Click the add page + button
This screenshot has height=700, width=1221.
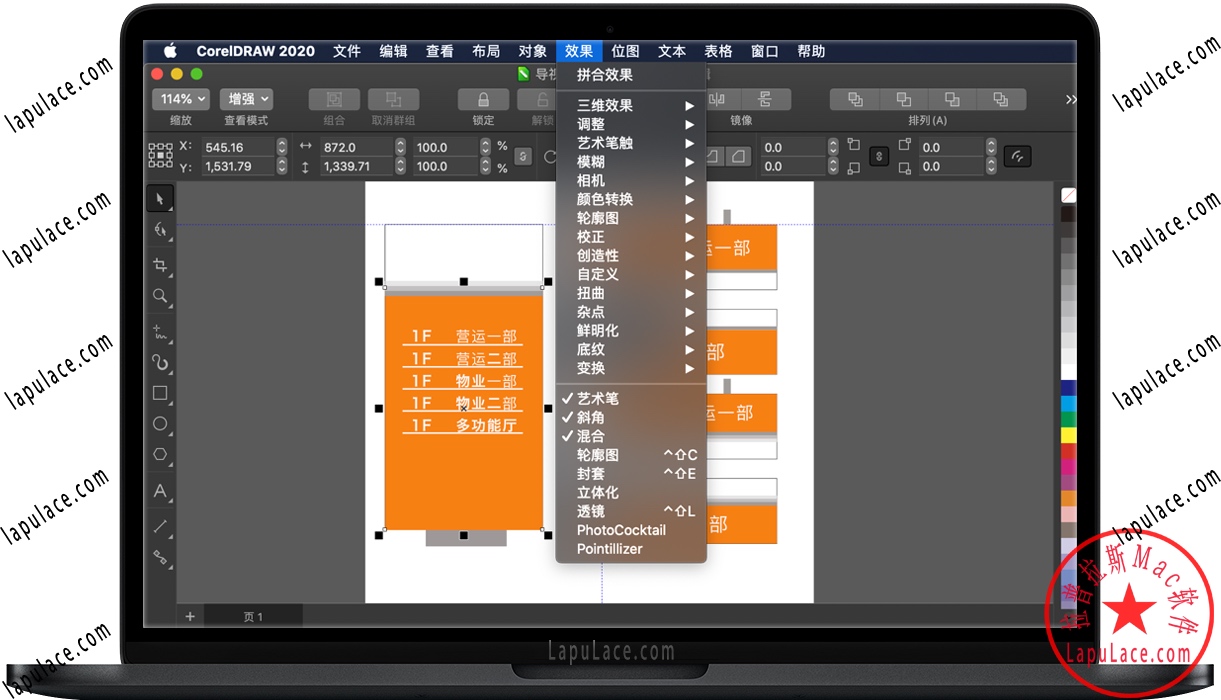[x=189, y=617]
